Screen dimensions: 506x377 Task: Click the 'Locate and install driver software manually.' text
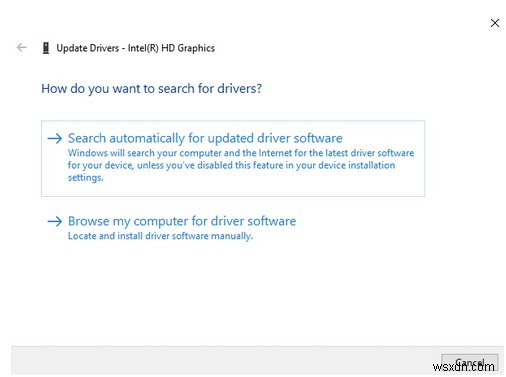click(160, 236)
